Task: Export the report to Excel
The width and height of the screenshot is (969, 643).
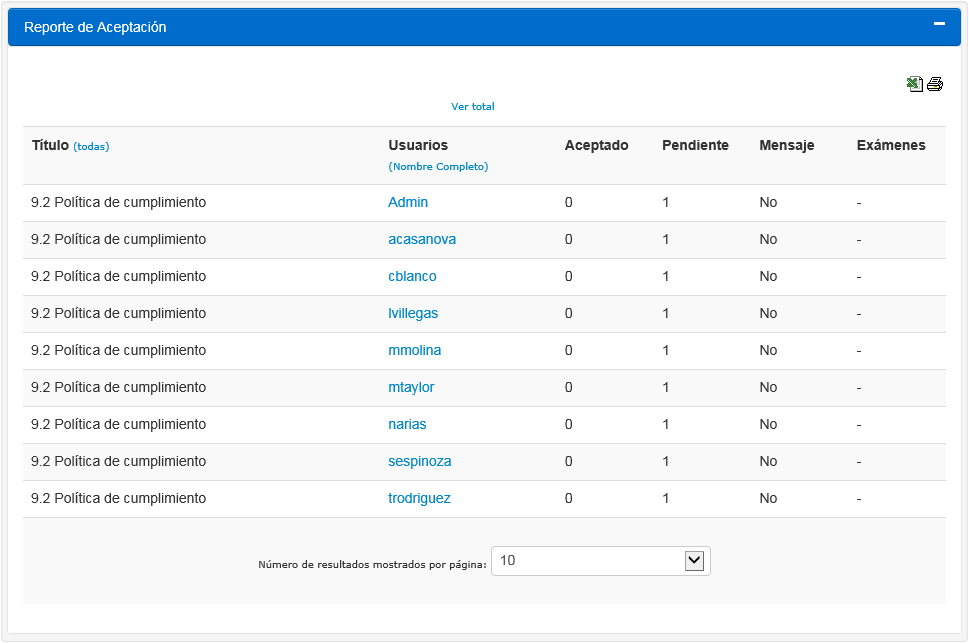Action: [x=914, y=84]
